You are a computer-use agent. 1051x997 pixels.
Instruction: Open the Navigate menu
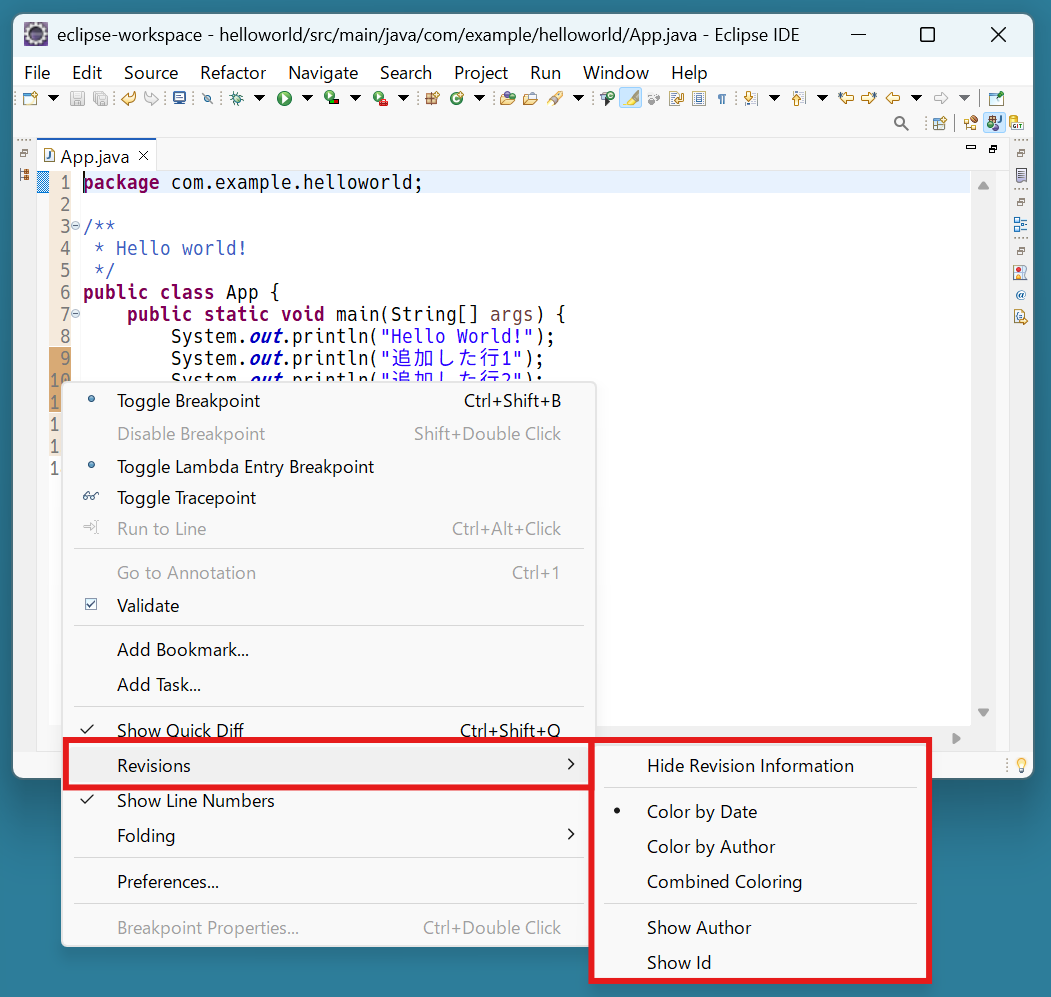(323, 72)
